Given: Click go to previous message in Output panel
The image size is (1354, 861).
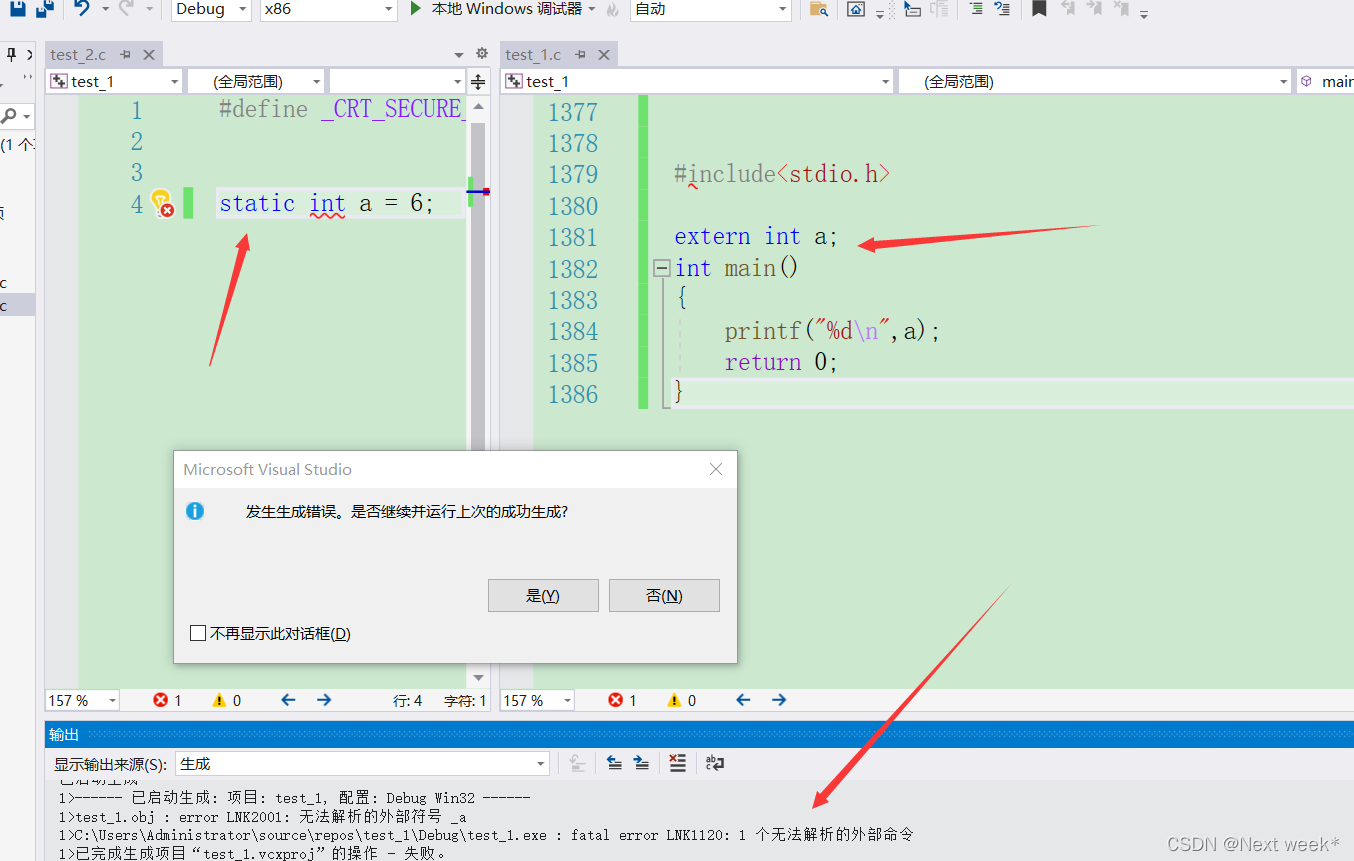Looking at the screenshot, I should (x=614, y=763).
